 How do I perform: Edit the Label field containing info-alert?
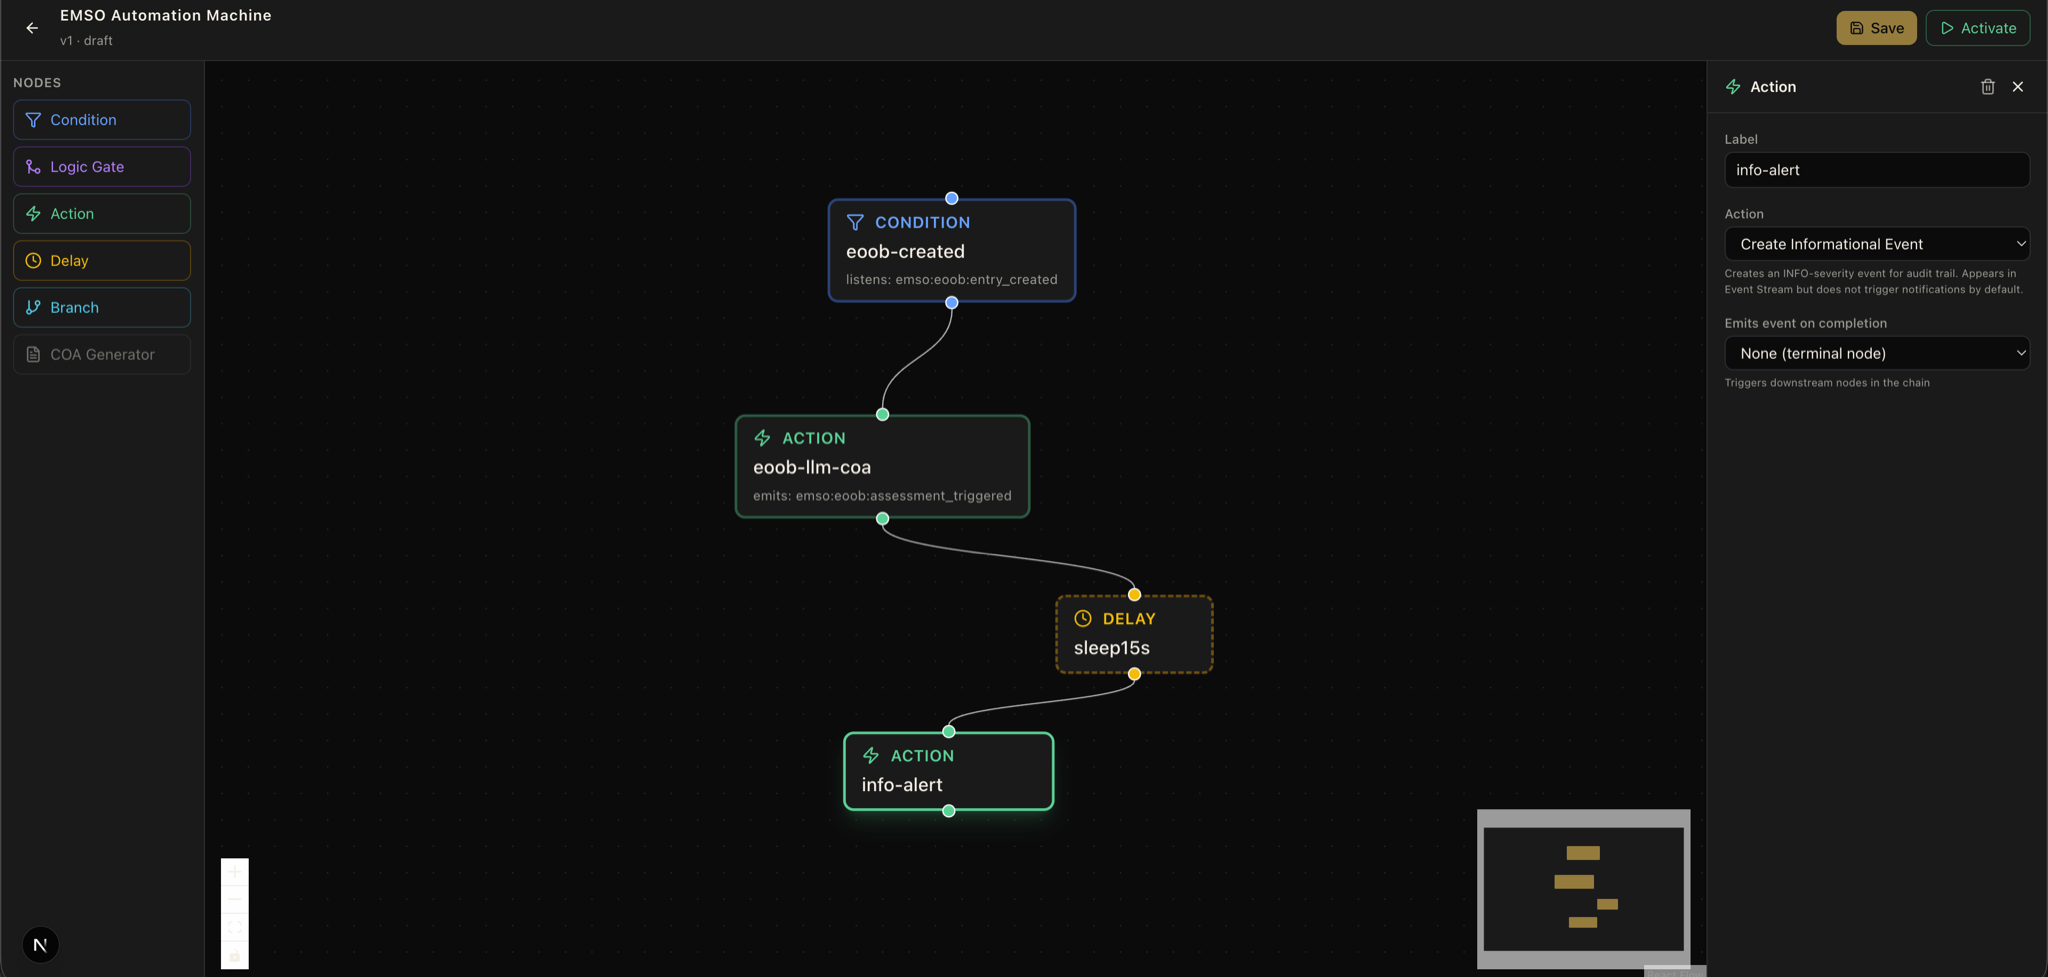(x=1876, y=170)
